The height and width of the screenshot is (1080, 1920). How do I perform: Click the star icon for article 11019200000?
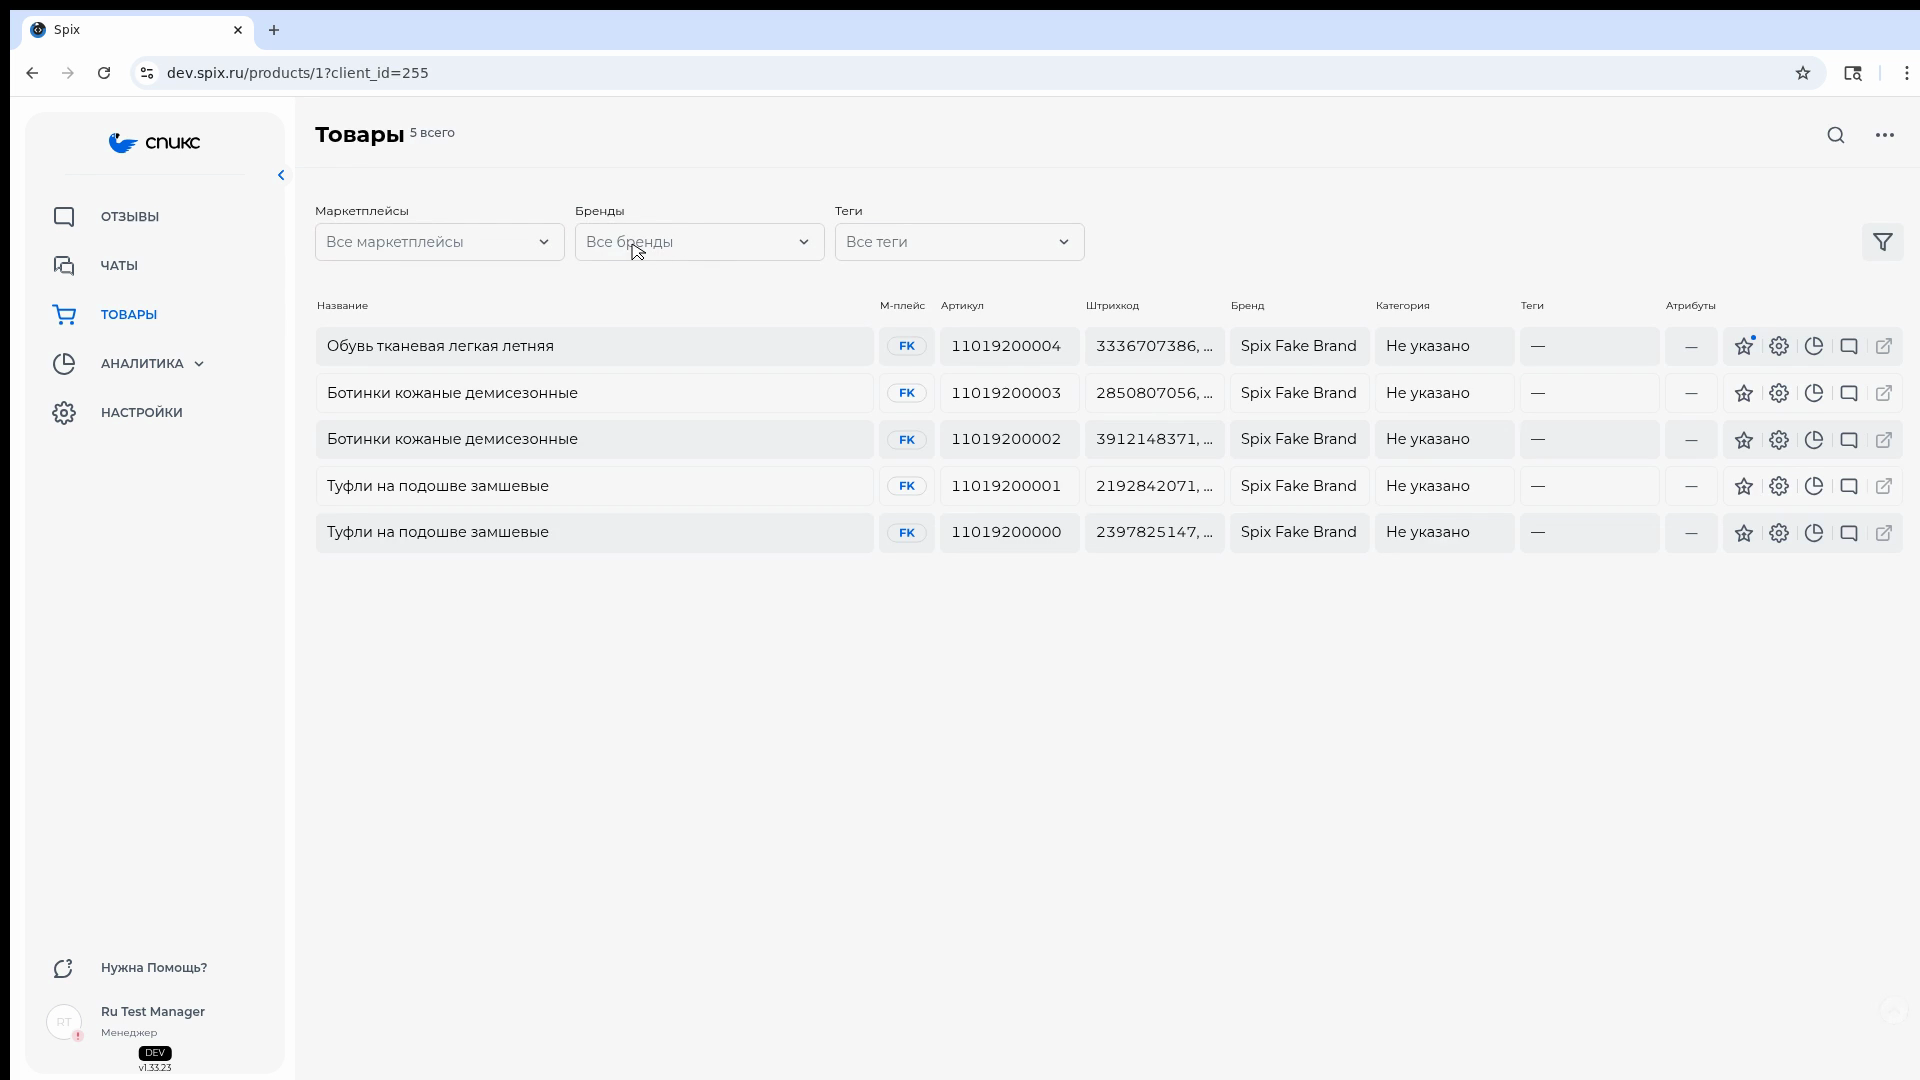click(x=1744, y=533)
